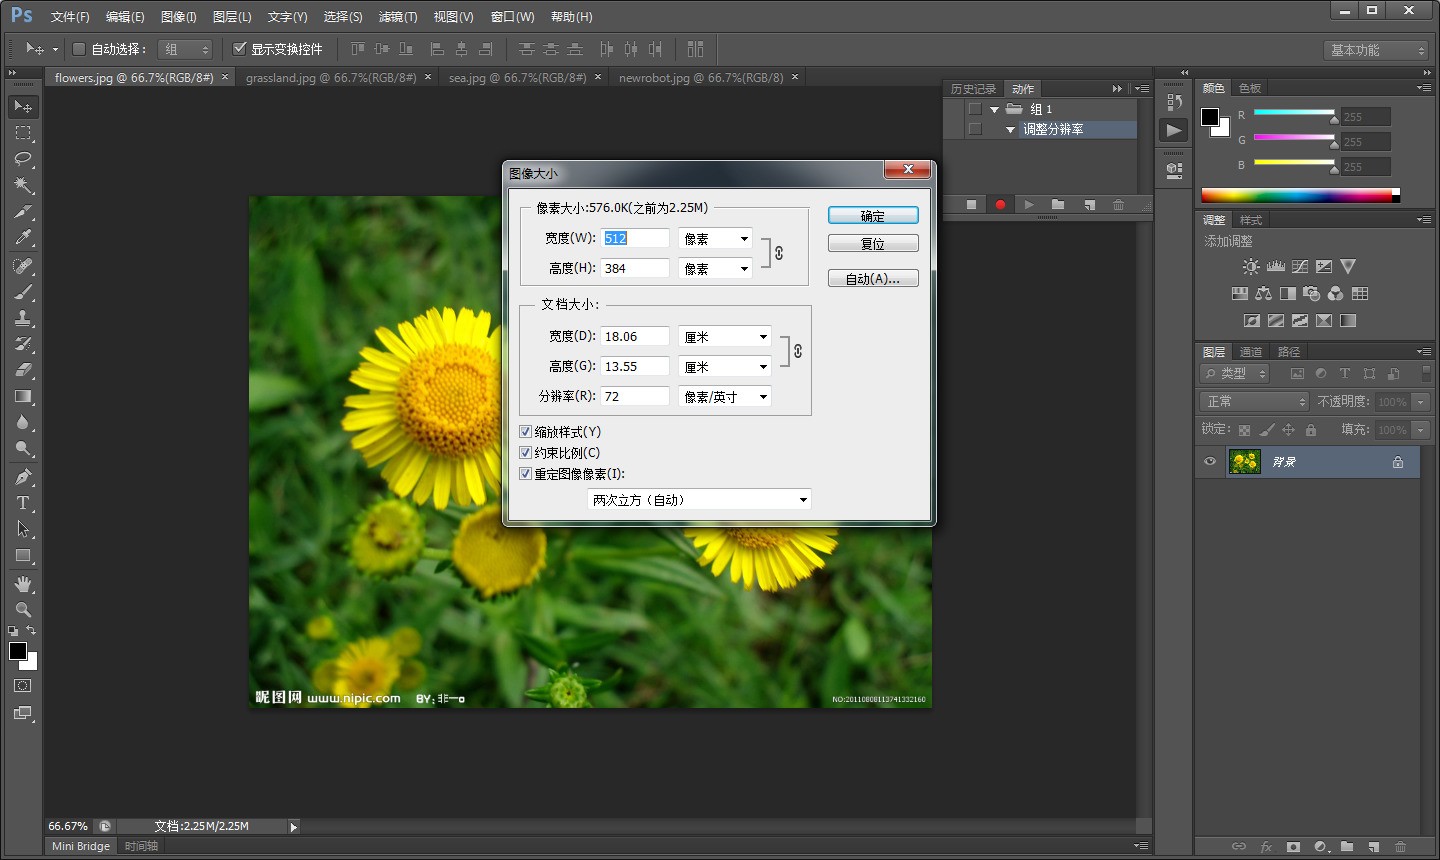Click the 高度(H) pixel input field showing 384

coord(635,268)
